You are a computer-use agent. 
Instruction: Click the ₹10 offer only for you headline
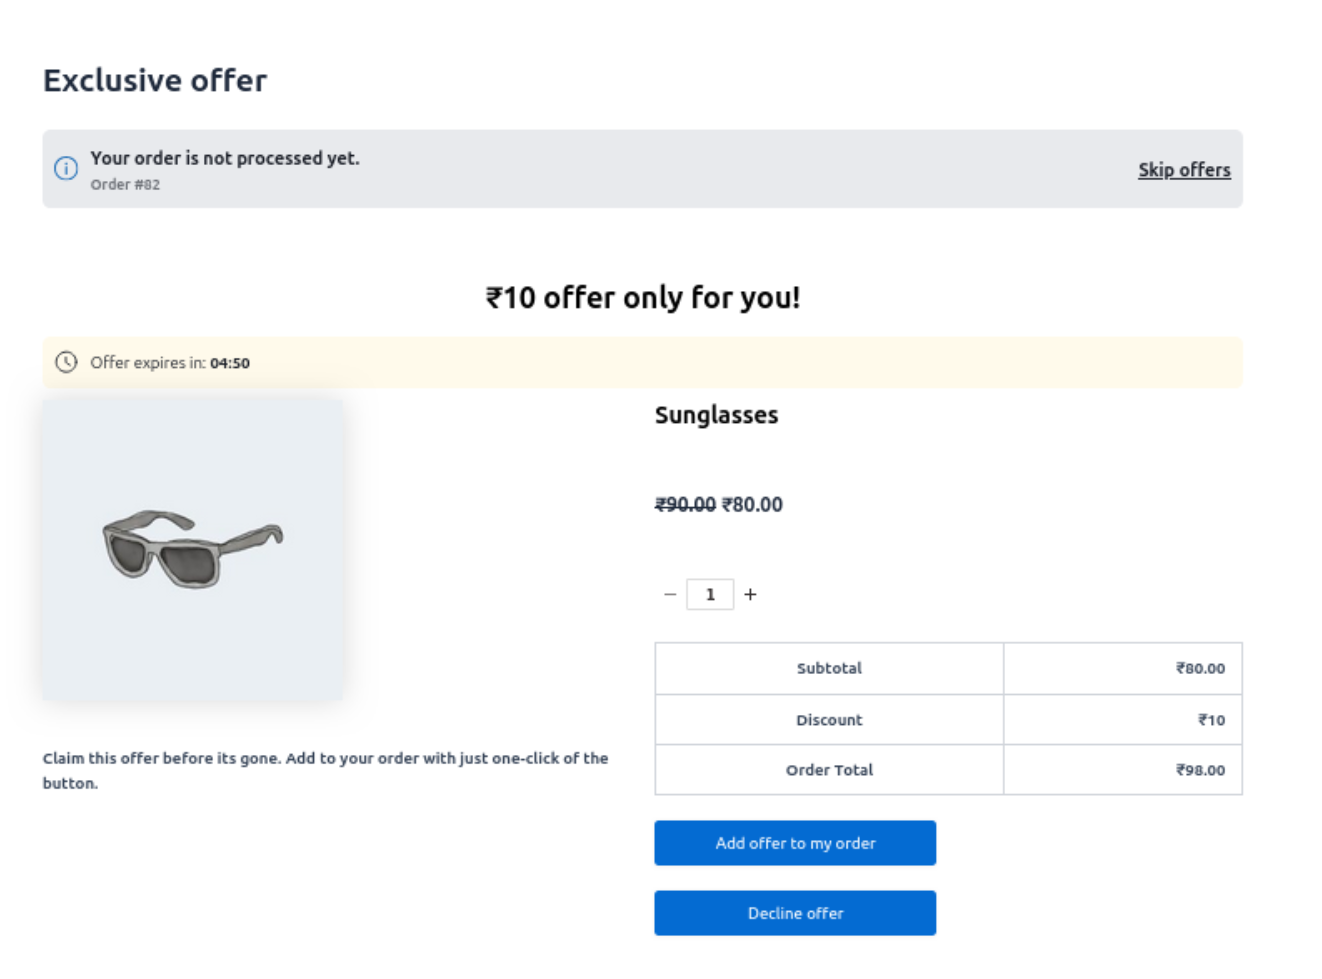pos(643,297)
